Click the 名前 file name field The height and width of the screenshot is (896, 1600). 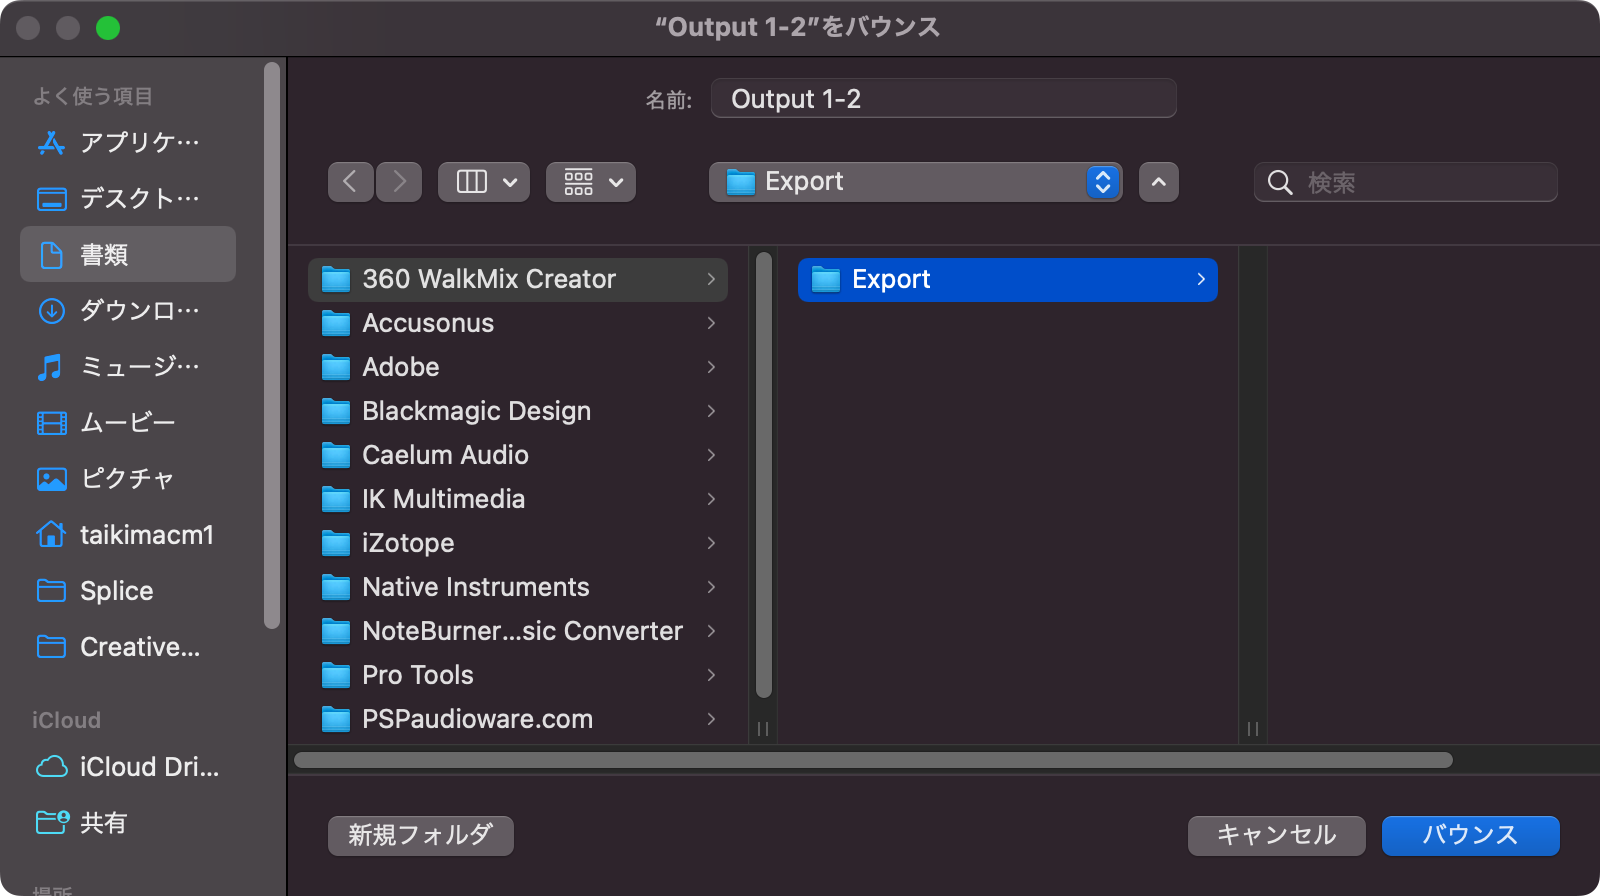pos(944,98)
